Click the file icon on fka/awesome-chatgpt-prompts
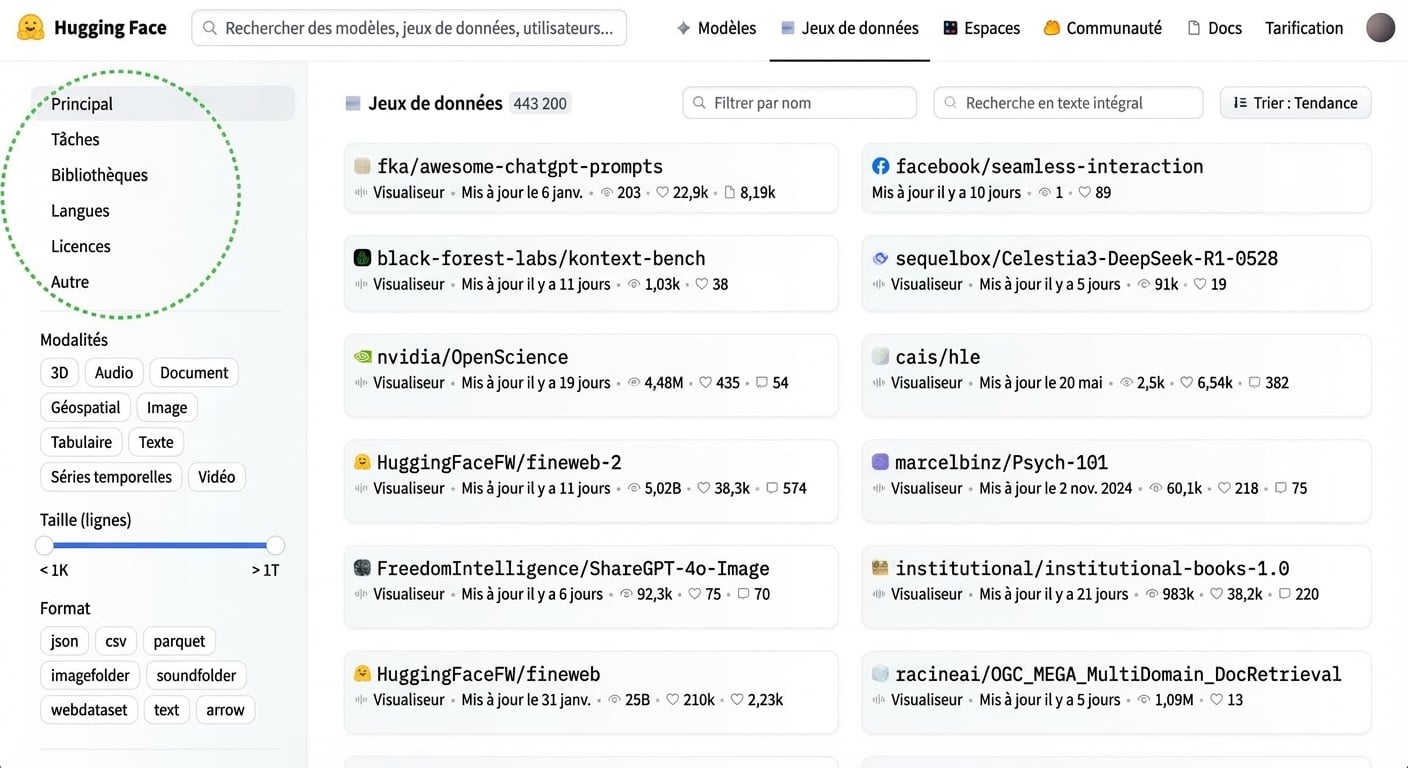The width and height of the screenshot is (1408, 768). pos(730,193)
